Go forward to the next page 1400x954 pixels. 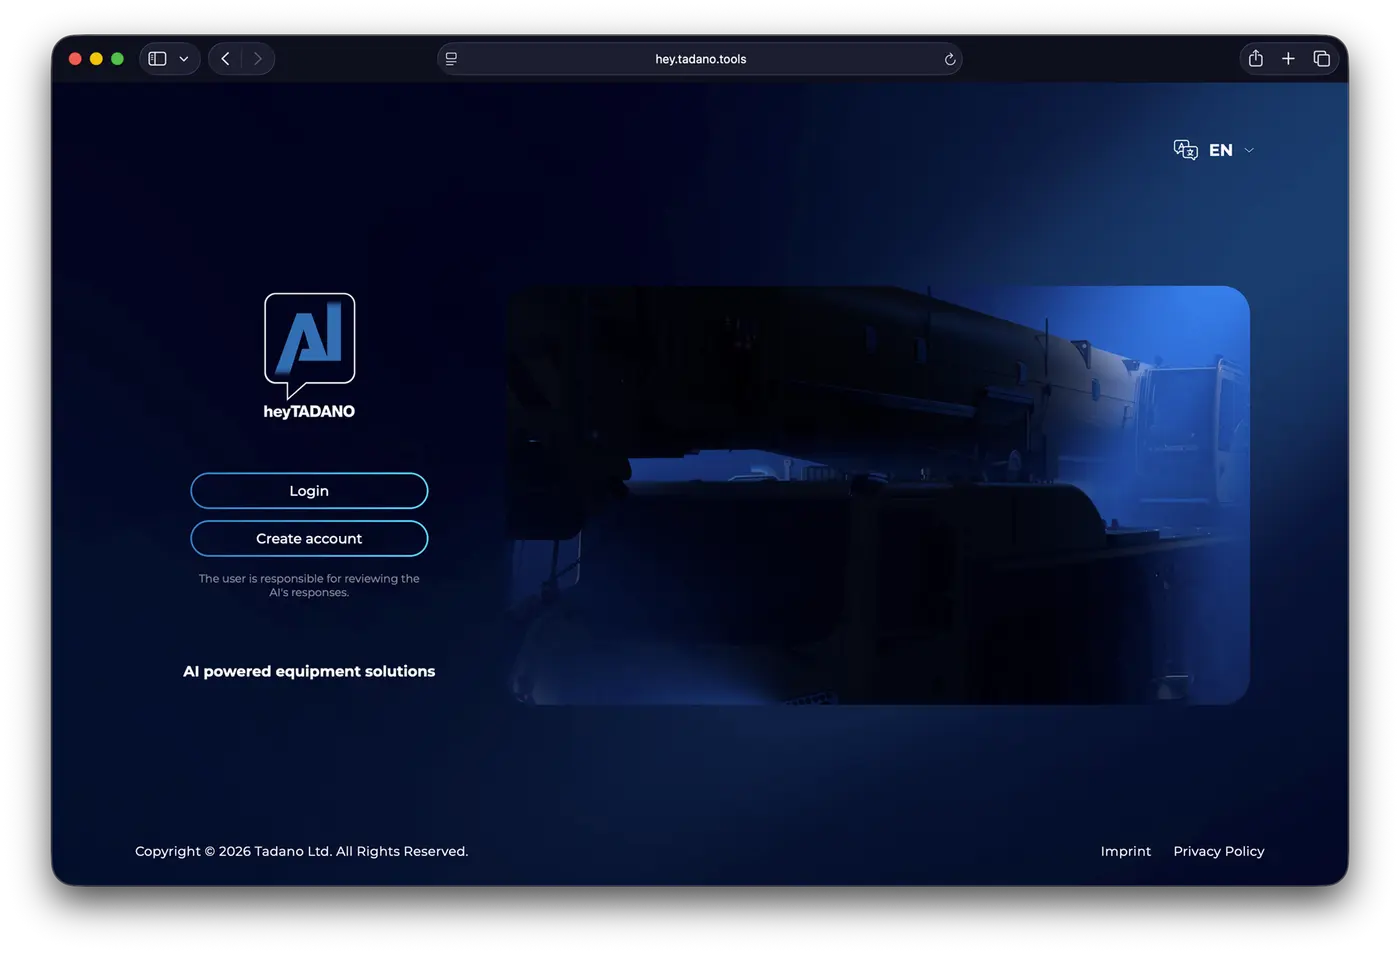coord(258,59)
